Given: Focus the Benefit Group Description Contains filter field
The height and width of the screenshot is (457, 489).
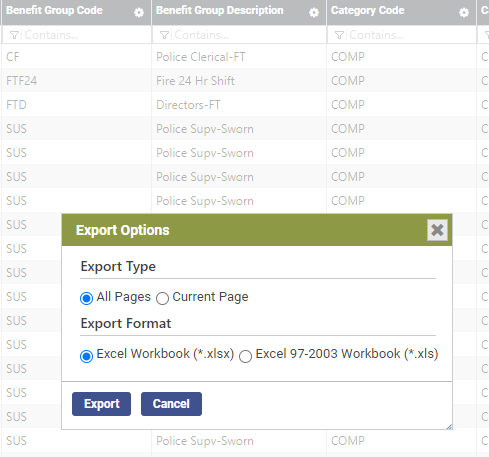Looking at the screenshot, I should 248,35.
